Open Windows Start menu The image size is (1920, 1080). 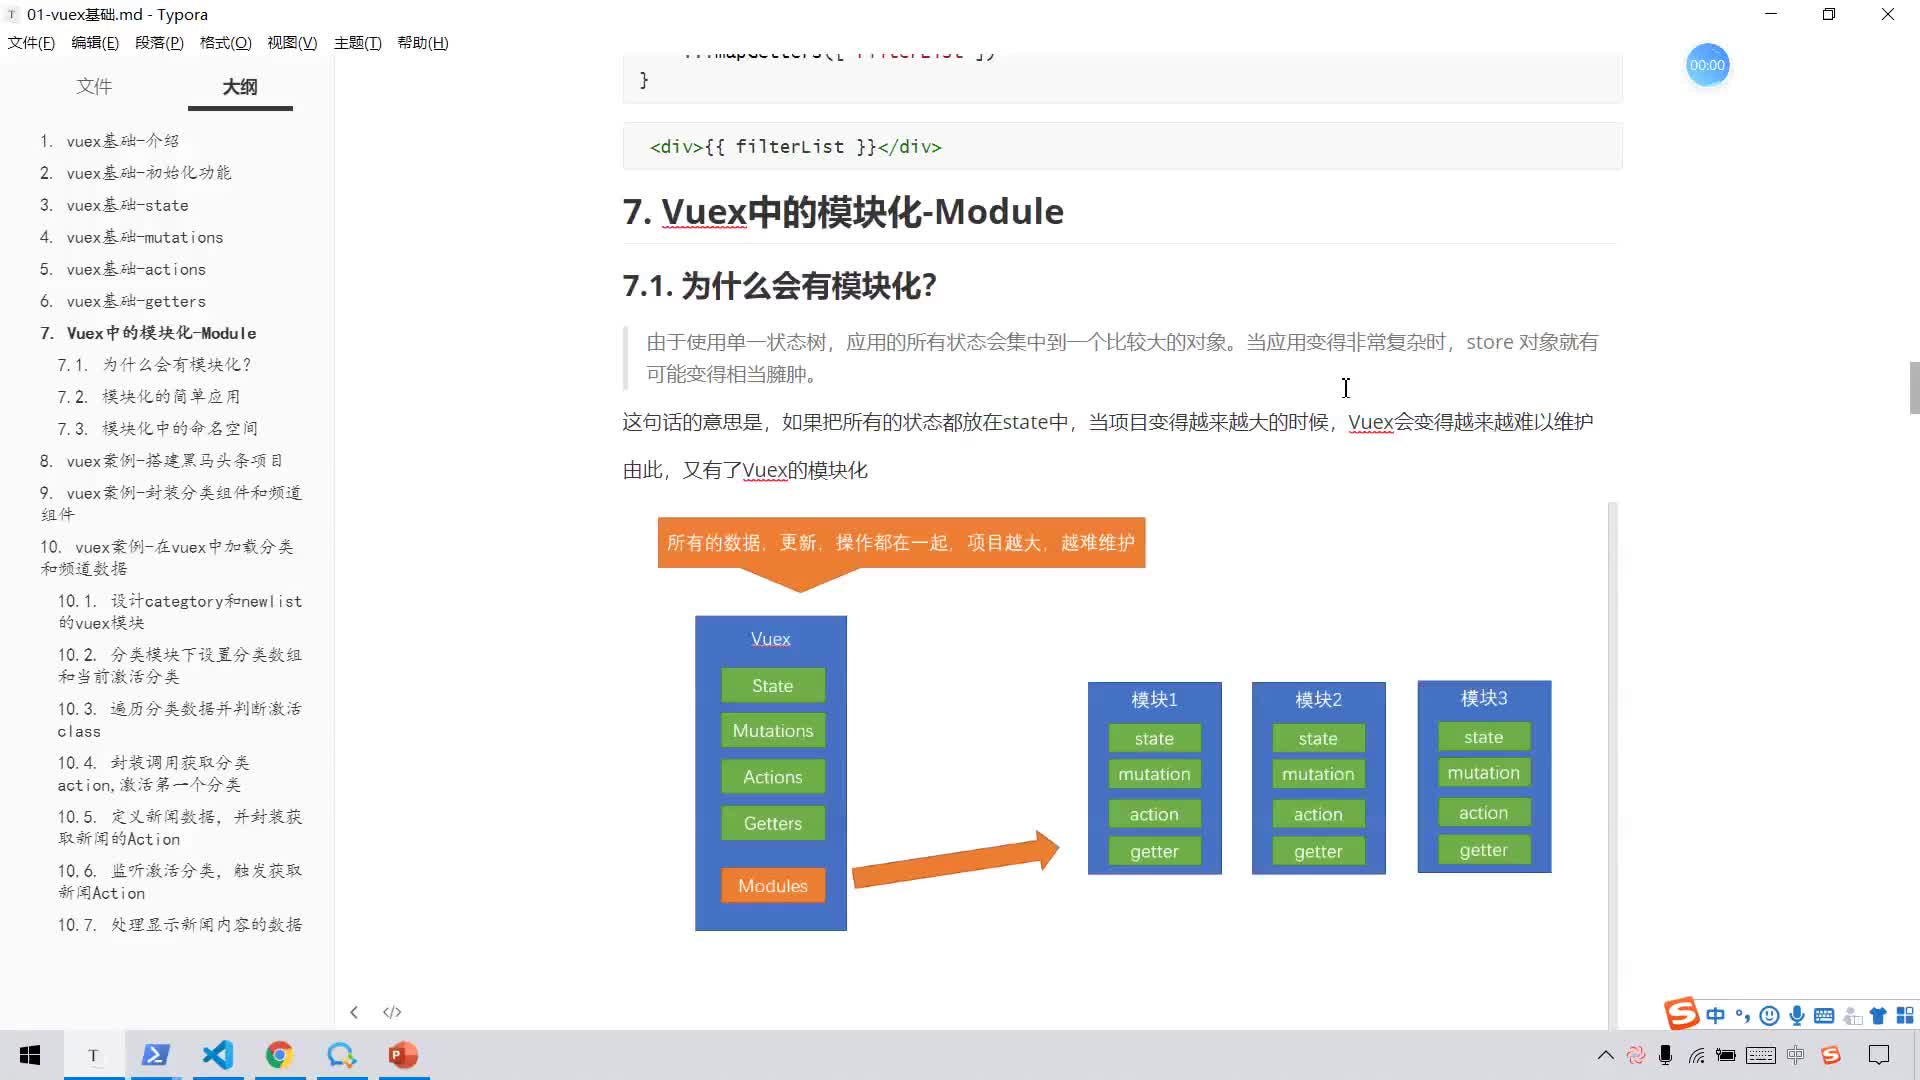point(30,1055)
